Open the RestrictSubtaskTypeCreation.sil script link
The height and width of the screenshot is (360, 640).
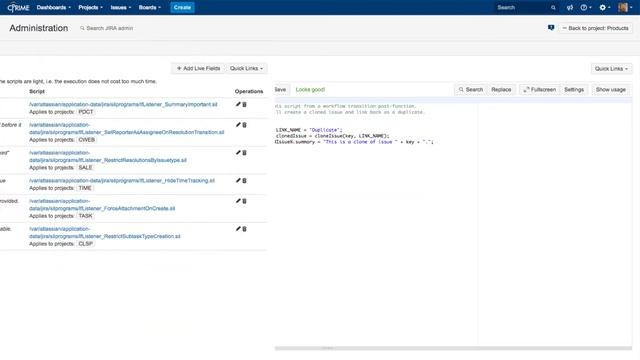tap(104, 233)
